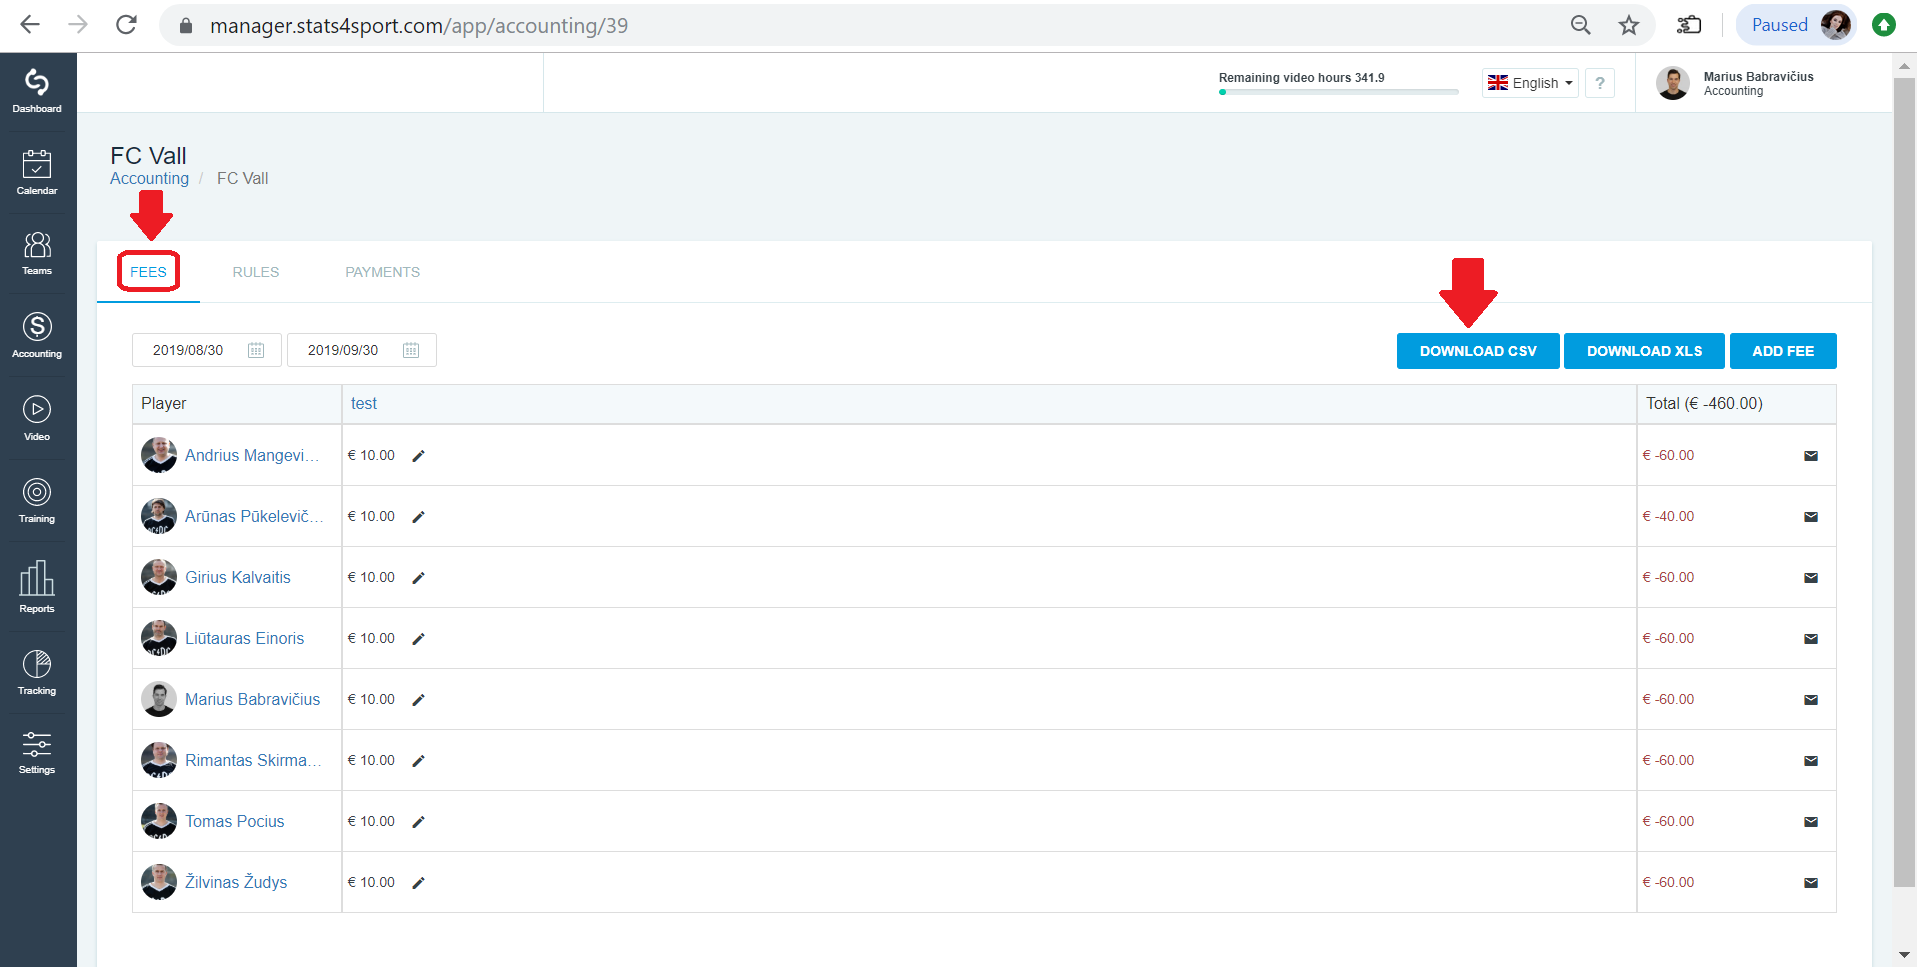Click envelope icon in Marius Babravičius row
Image resolution: width=1917 pixels, height=967 pixels.
pyautogui.click(x=1811, y=700)
